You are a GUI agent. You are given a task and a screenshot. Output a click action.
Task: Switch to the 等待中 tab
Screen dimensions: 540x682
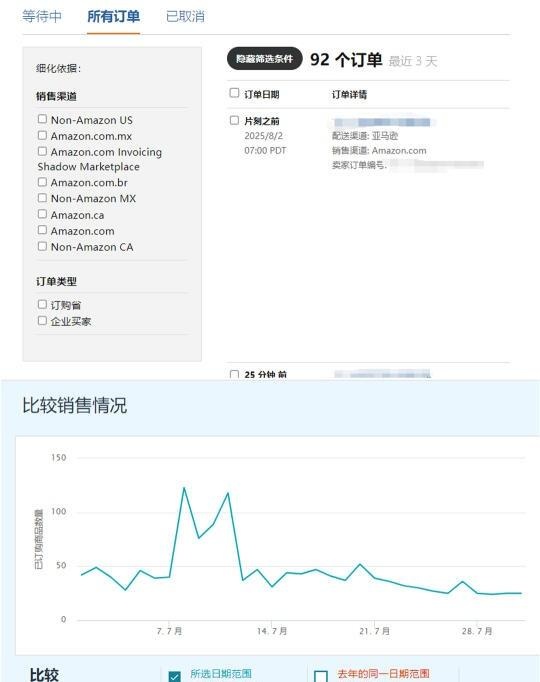42,17
